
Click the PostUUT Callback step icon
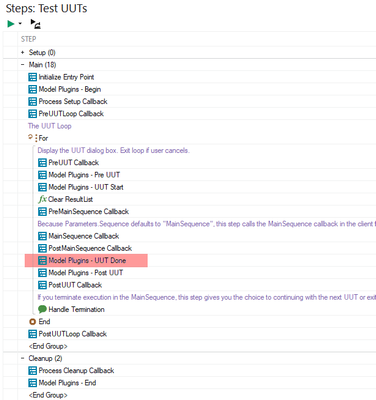click(42, 285)
